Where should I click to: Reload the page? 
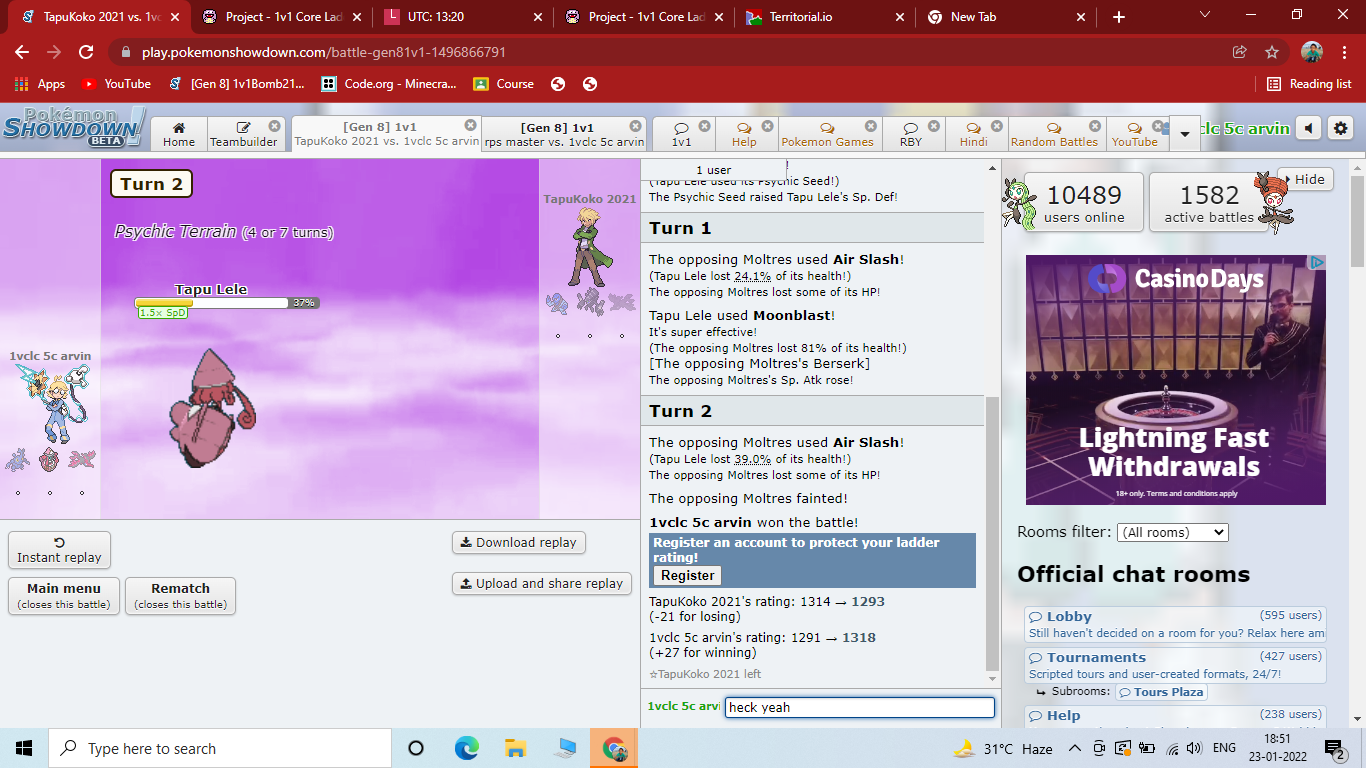pos(86,52)
